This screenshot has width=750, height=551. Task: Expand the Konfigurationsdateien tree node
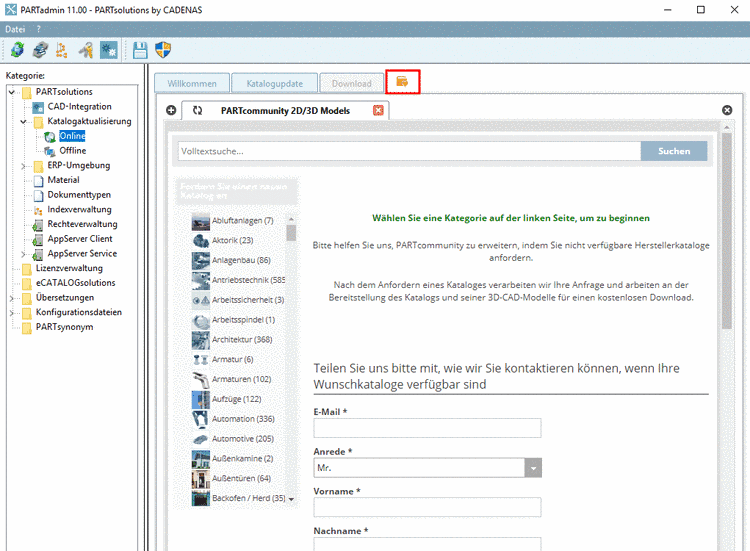pos(11,313)
